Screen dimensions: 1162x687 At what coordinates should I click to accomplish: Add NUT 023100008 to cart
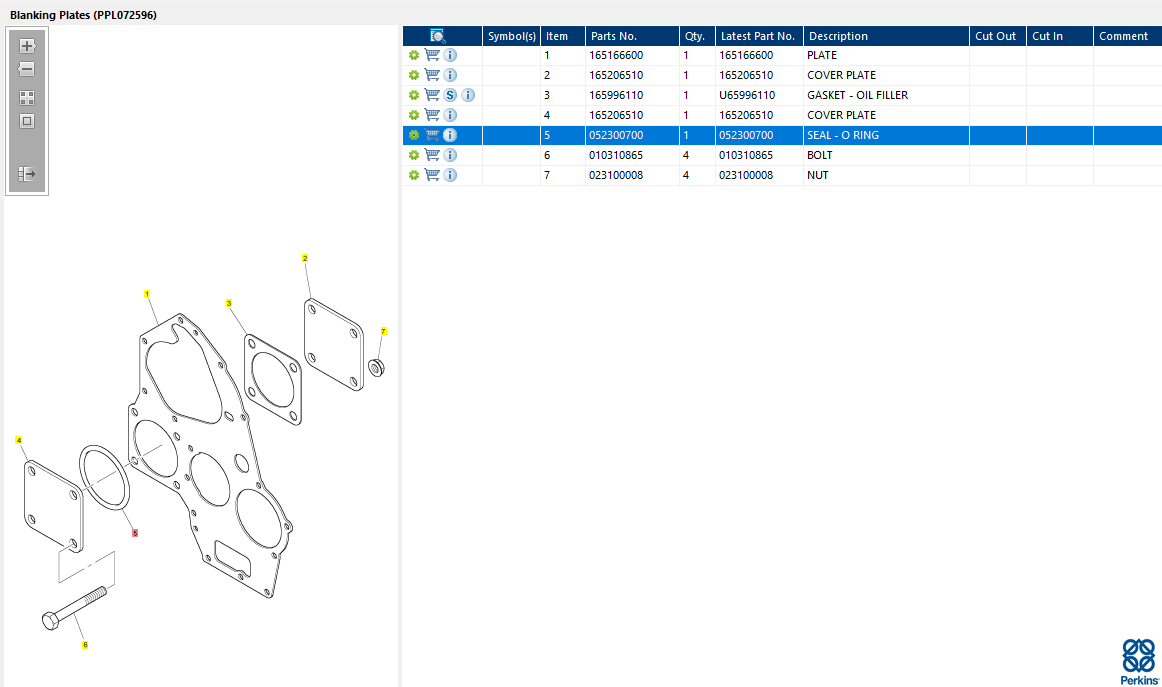[431, 175]
